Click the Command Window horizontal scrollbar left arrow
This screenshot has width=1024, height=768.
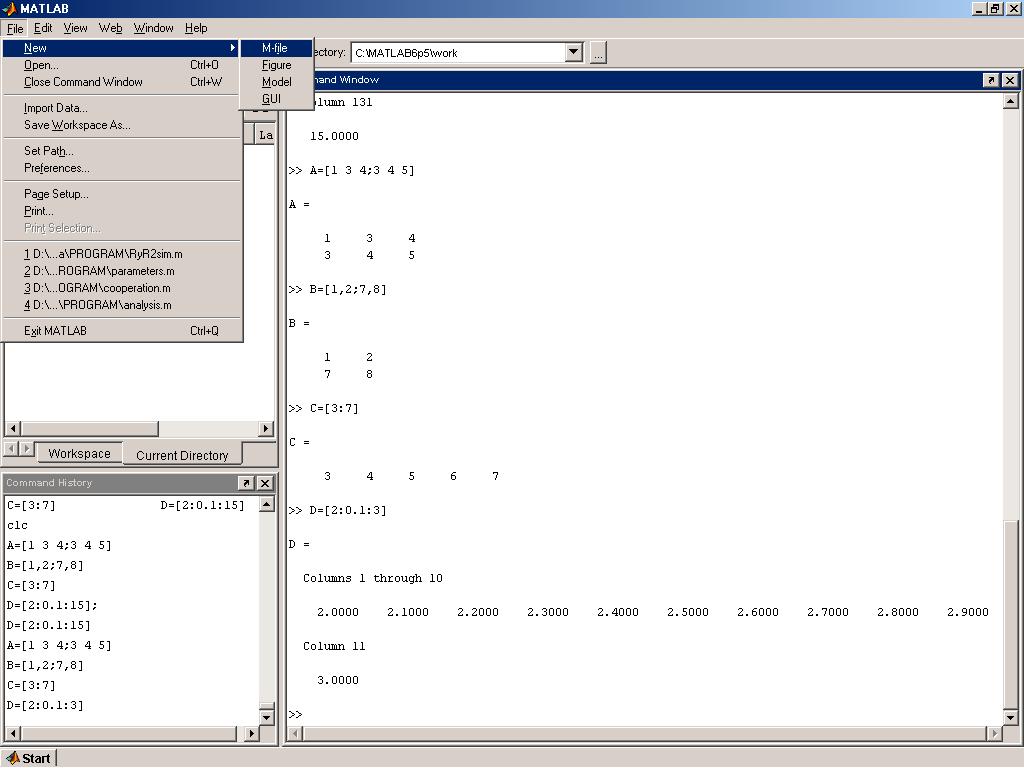[x=295, y=733]
